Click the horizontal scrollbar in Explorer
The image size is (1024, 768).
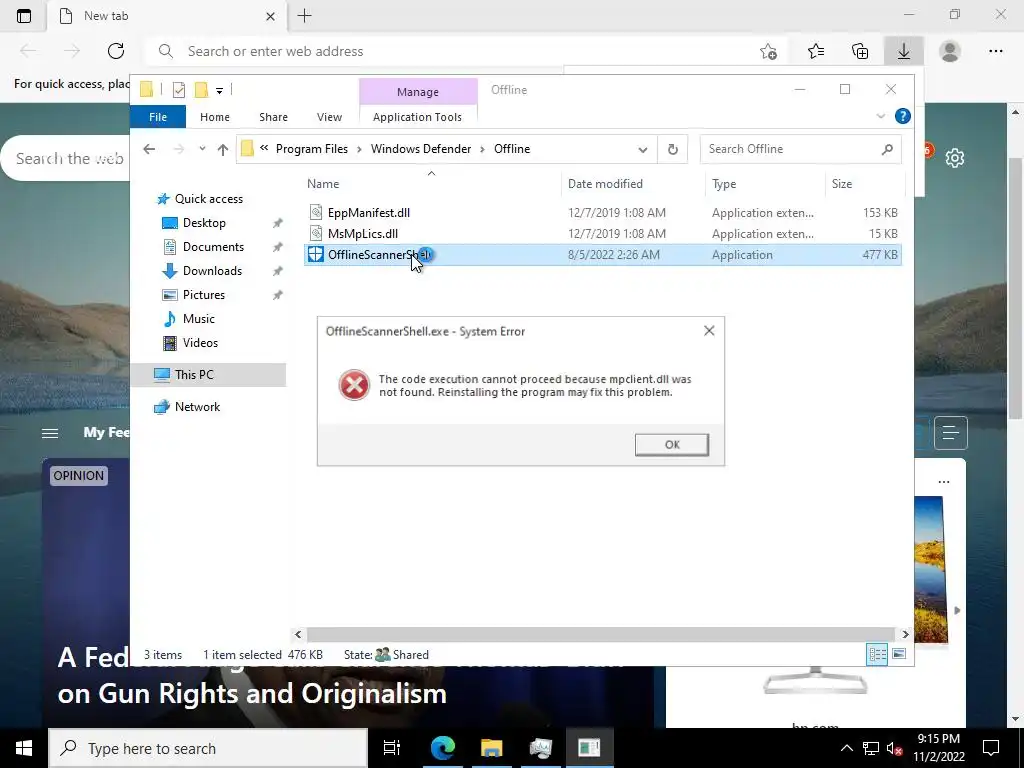pyautogui.click(x=600, y=634)
